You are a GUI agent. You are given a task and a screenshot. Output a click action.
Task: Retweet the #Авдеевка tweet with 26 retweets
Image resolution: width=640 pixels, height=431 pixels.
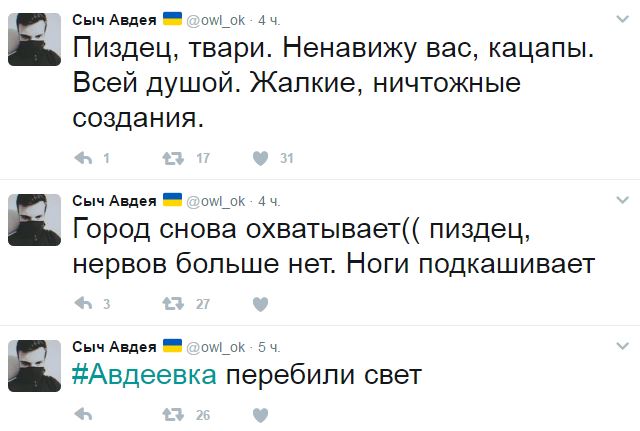[173, 415]
